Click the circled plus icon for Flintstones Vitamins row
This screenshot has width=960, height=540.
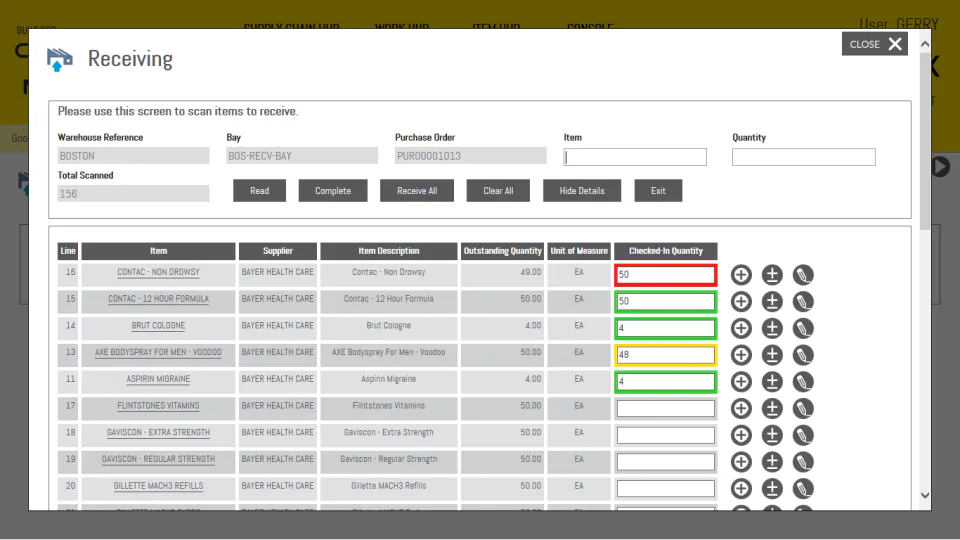click(x=741, y=408)
